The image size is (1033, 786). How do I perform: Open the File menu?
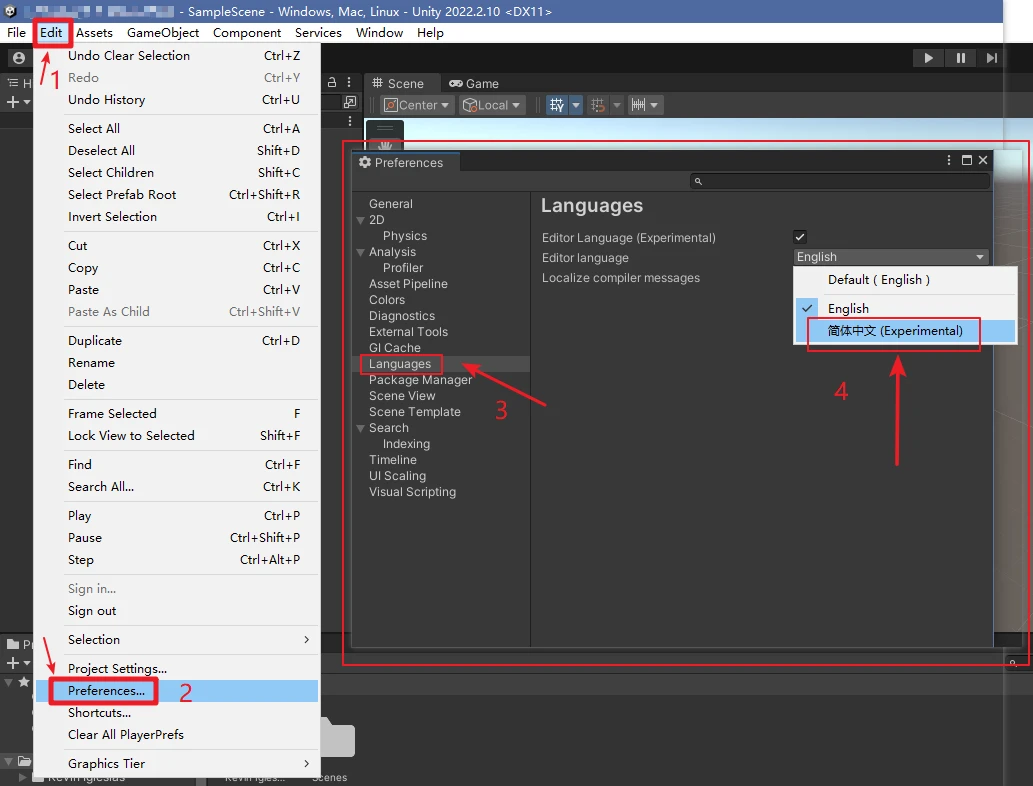point(16,32)
